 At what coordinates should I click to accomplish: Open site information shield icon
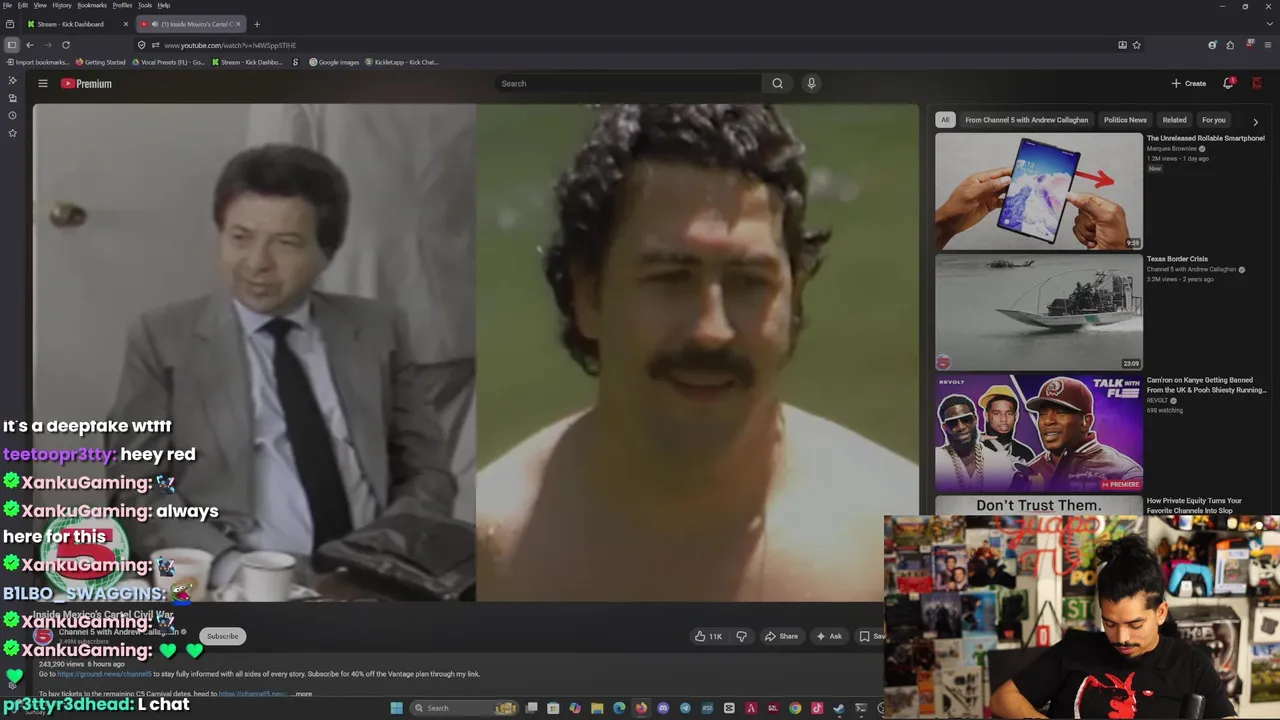pyautogui.click(x=141, y=45)
